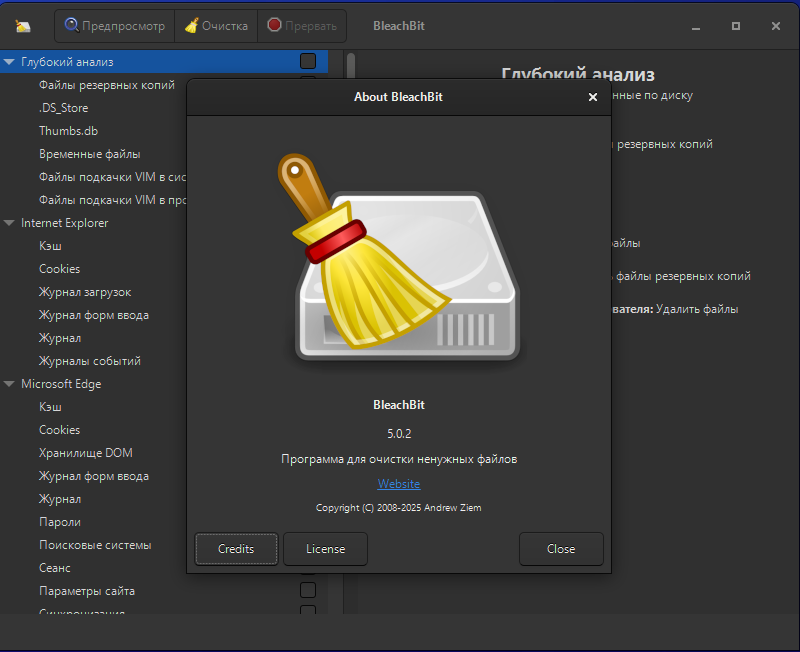Click the Предпросмотр magnifier icon

click(71, 25)
